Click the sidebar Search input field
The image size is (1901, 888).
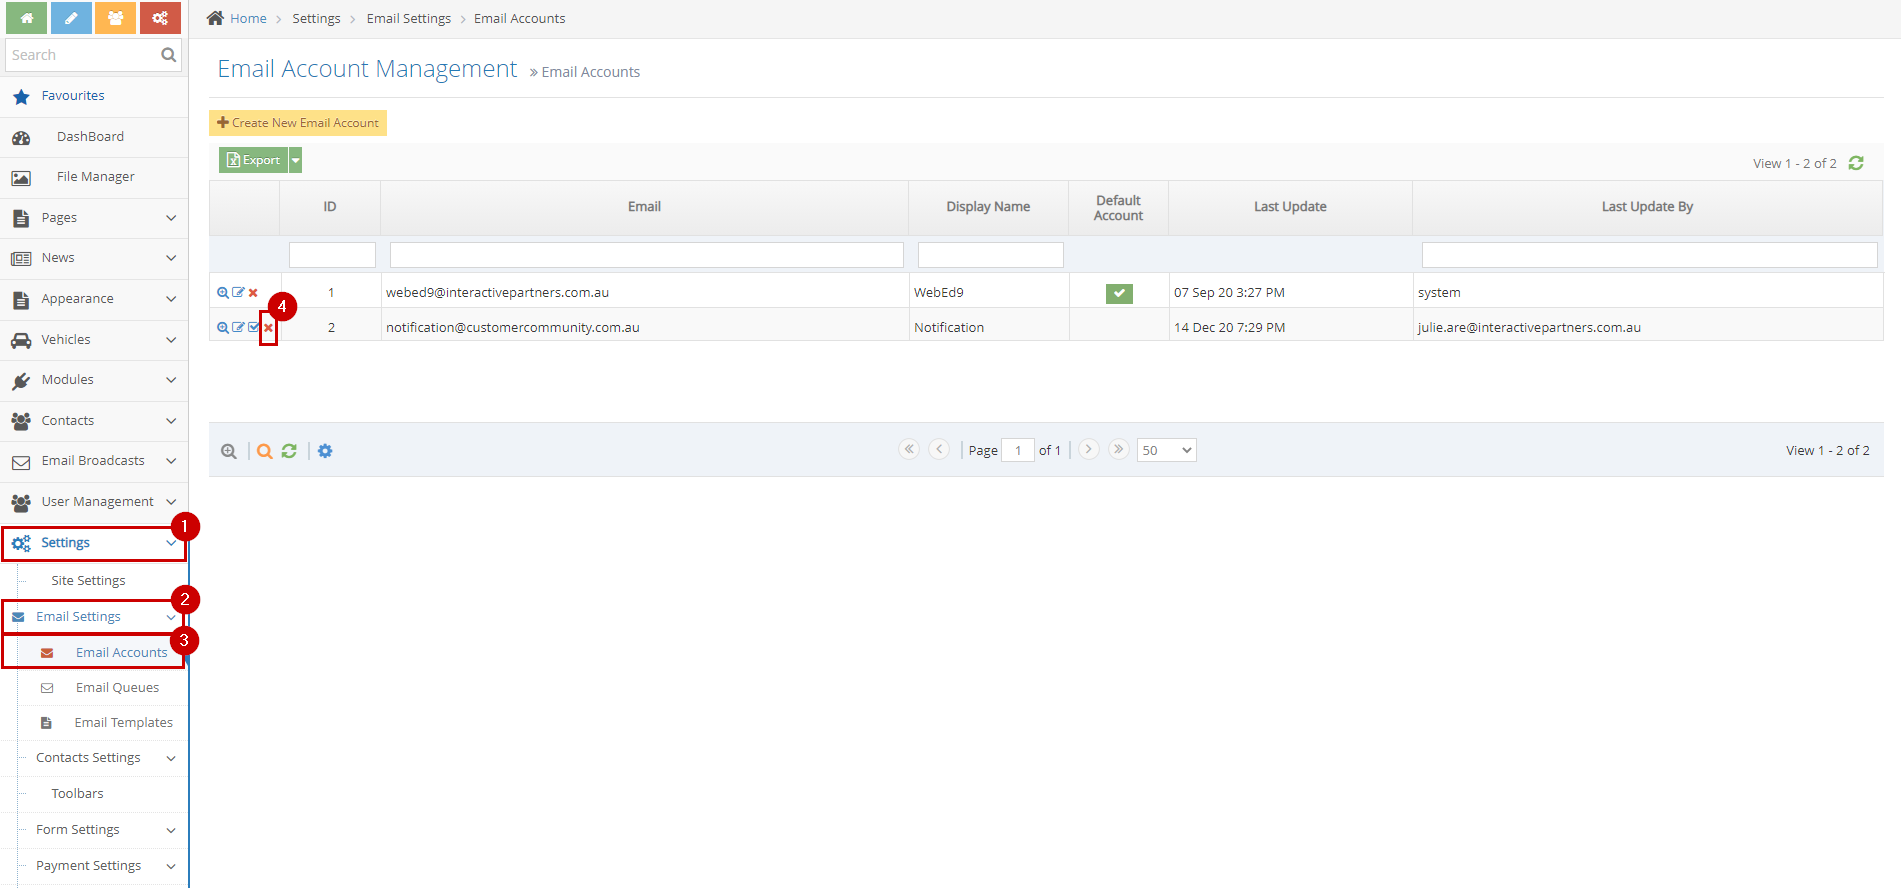[x=82, y=55]
